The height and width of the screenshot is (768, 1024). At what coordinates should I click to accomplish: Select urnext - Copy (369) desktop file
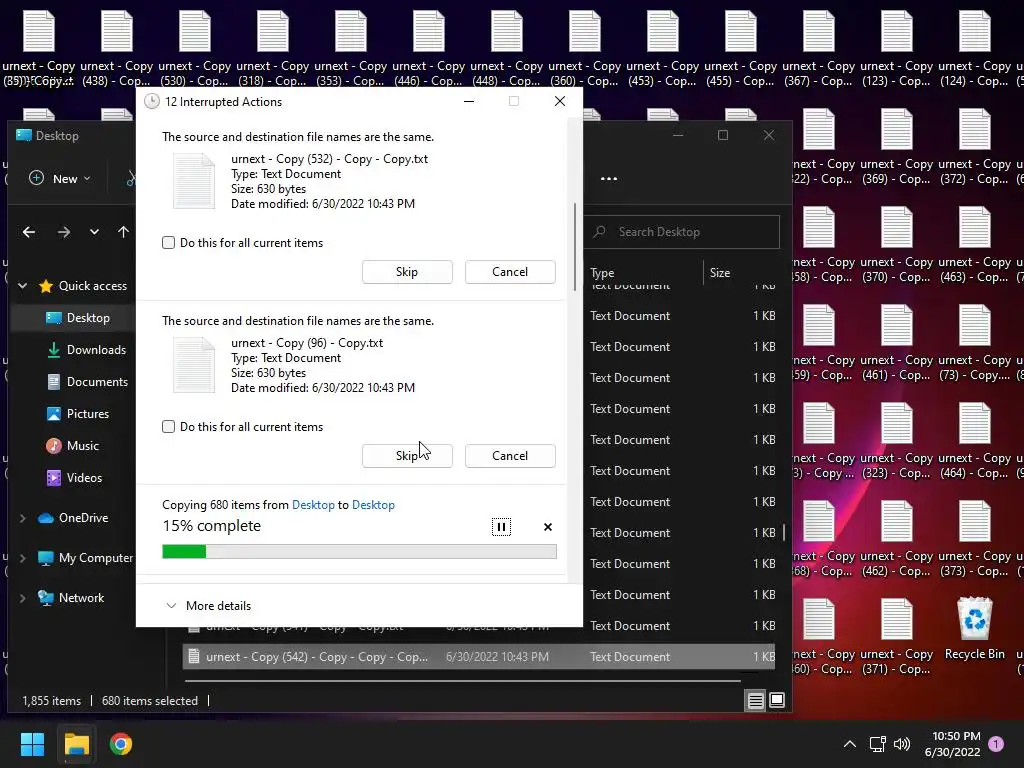pyautogui.click(x=897, y=146)
